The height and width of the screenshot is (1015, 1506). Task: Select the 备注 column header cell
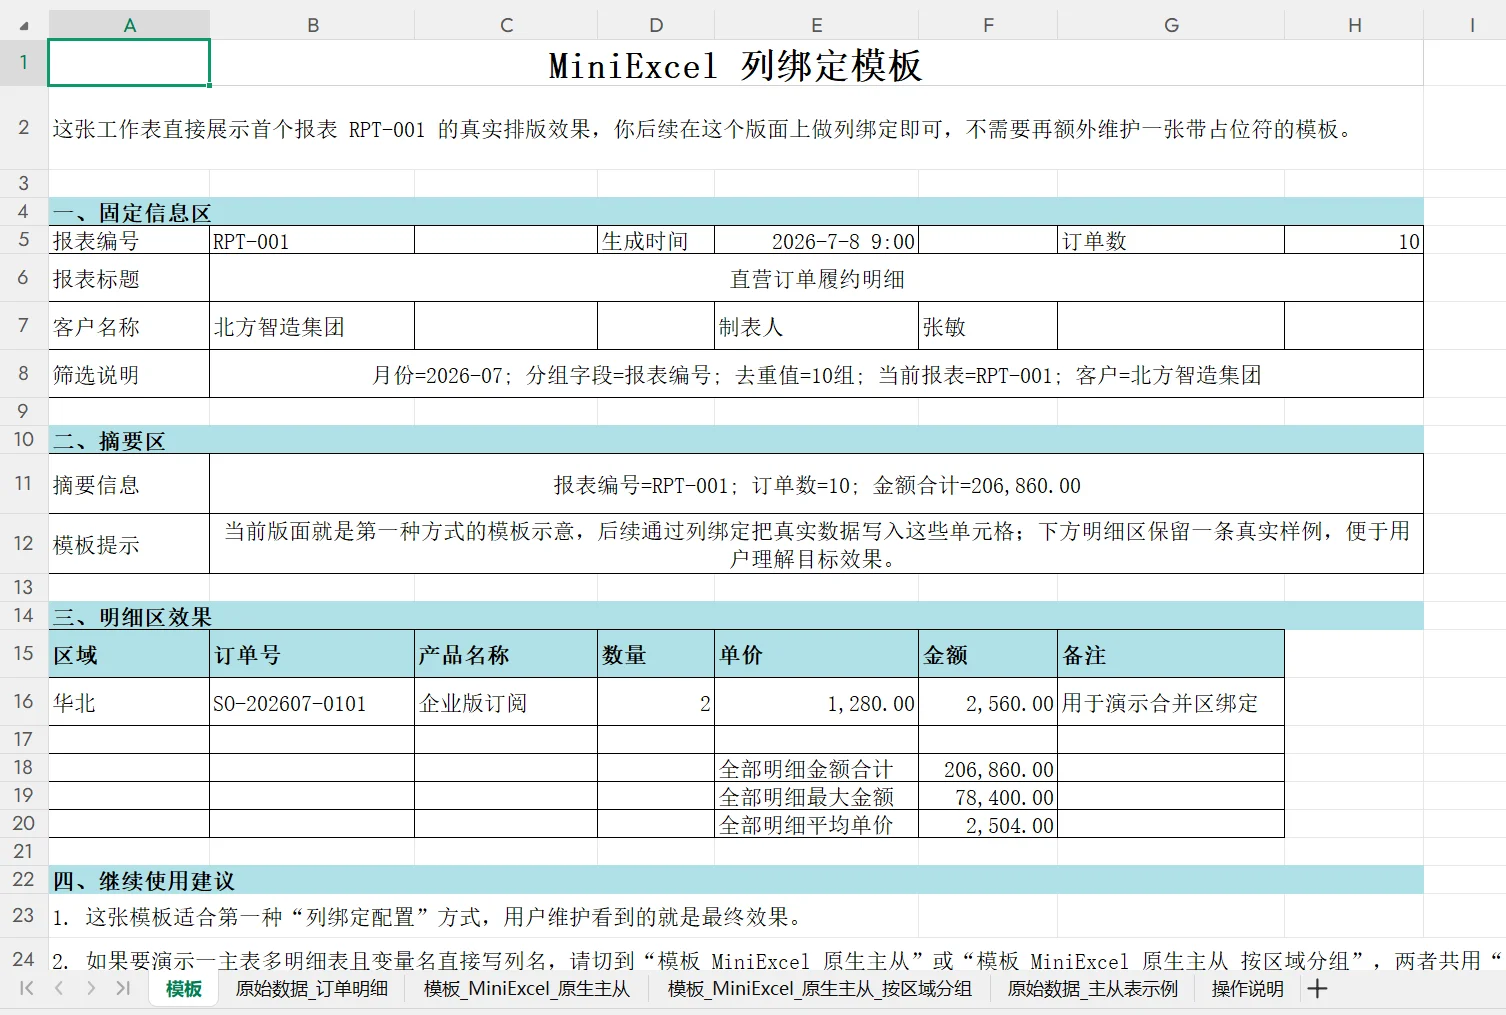tap(1171, 654)
